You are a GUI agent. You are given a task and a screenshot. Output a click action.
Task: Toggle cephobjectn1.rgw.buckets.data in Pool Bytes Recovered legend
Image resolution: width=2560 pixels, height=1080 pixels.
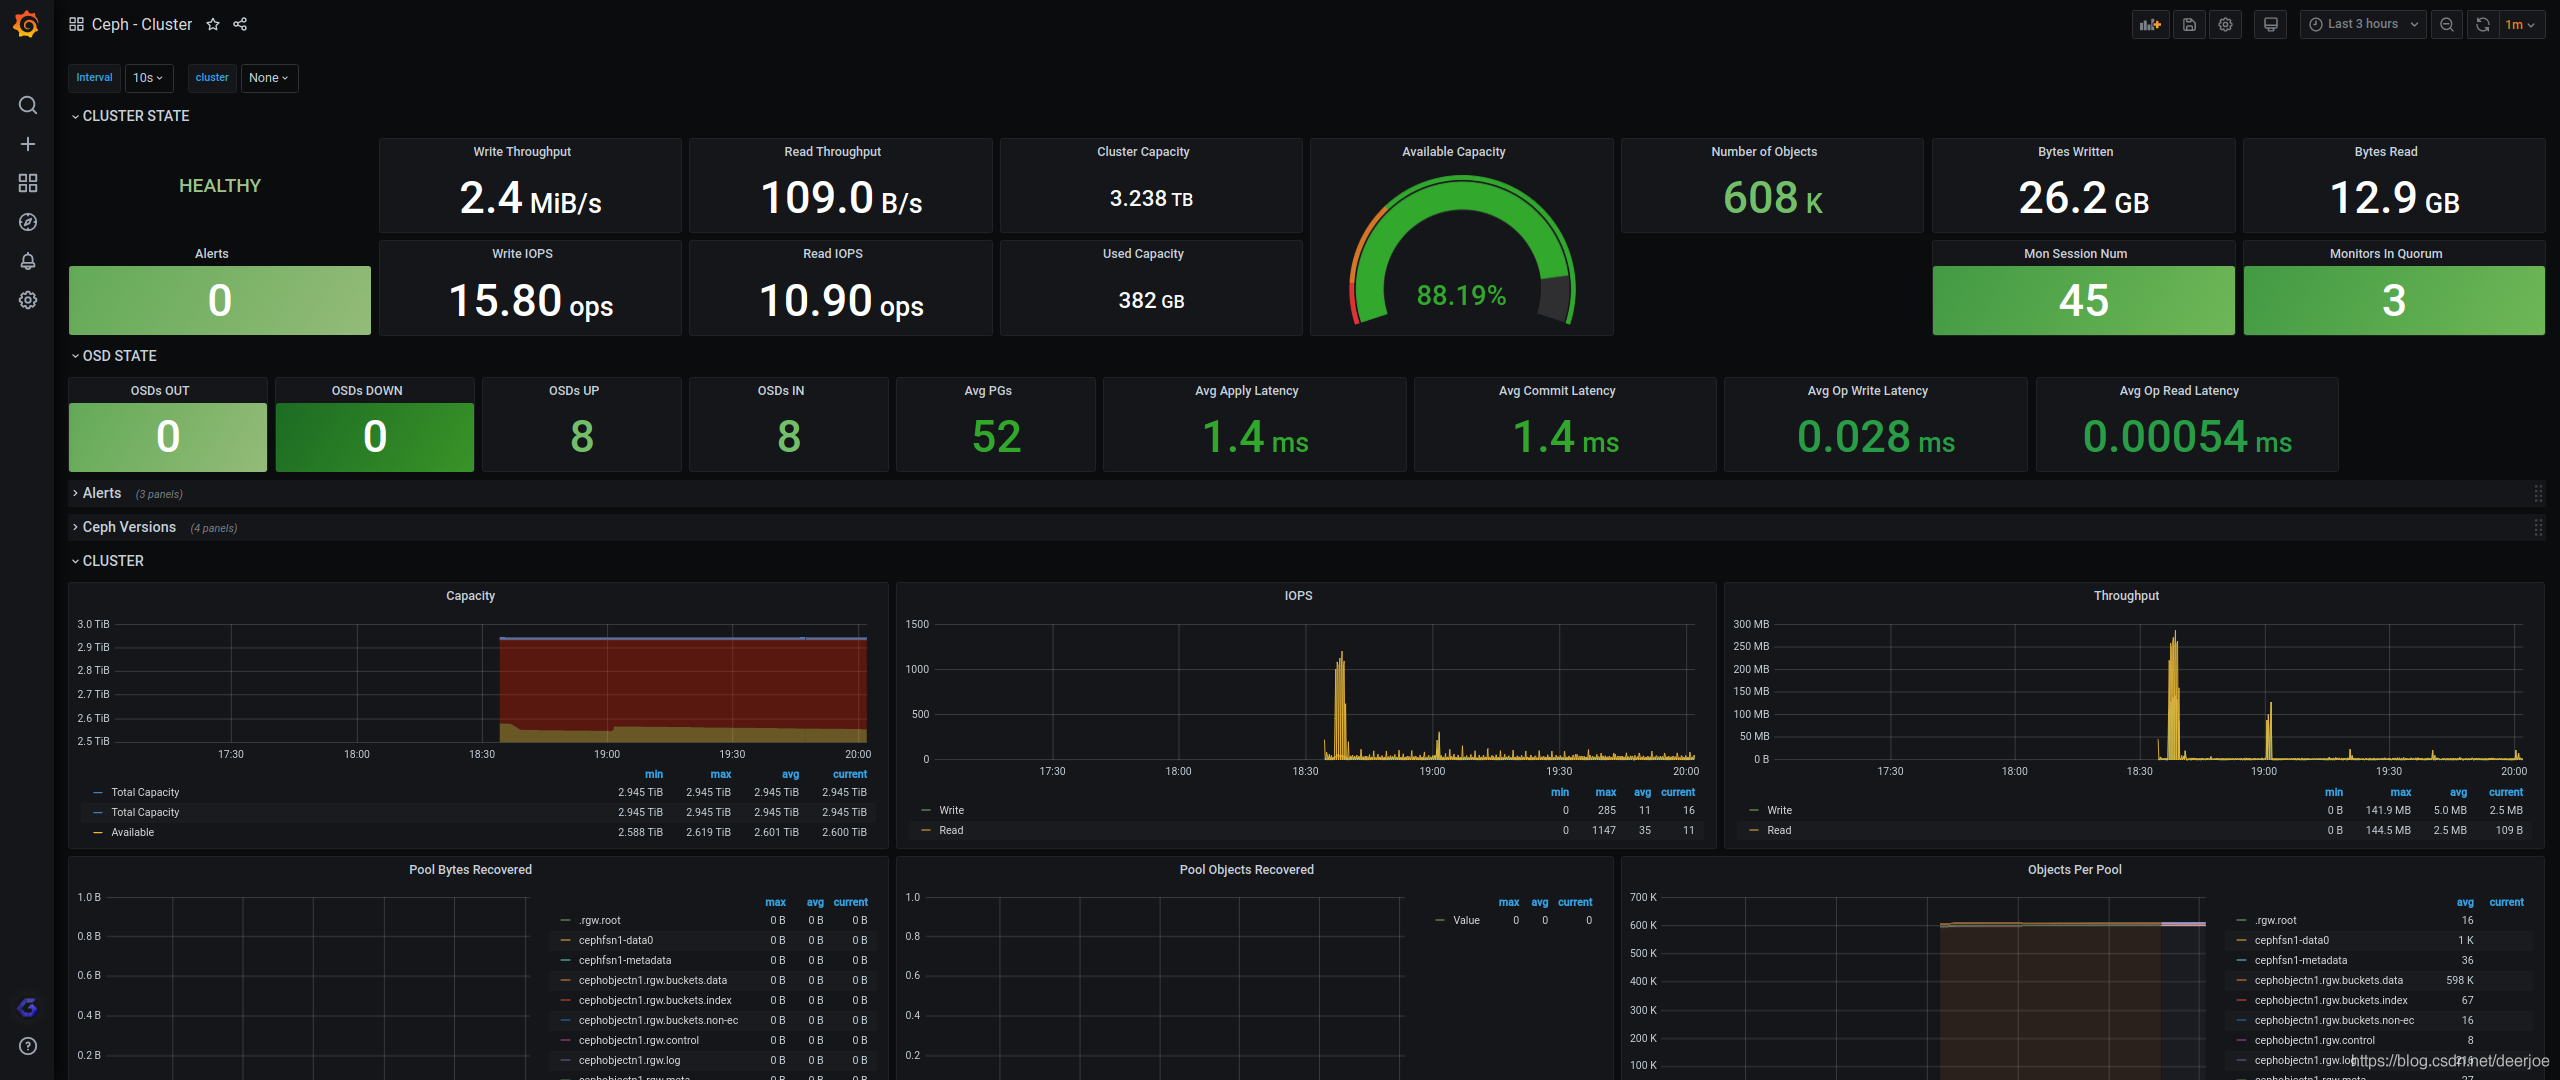[653, 980]
